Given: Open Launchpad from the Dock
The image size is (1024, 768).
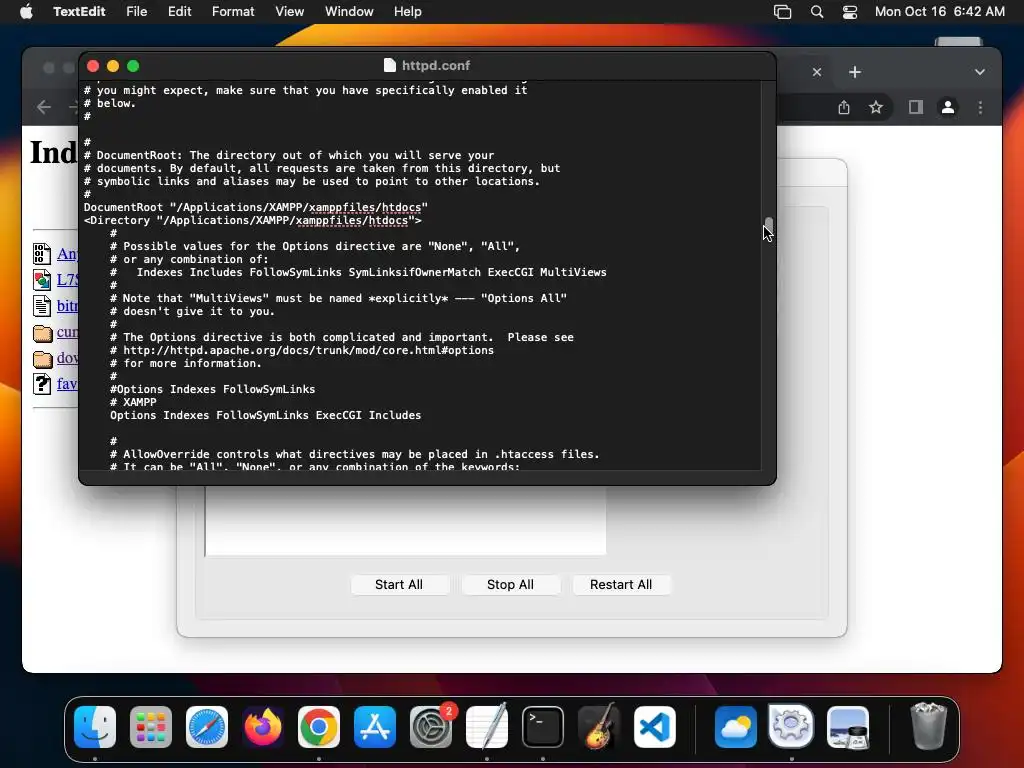Looking at the screenshot, I should click(151, 727).
